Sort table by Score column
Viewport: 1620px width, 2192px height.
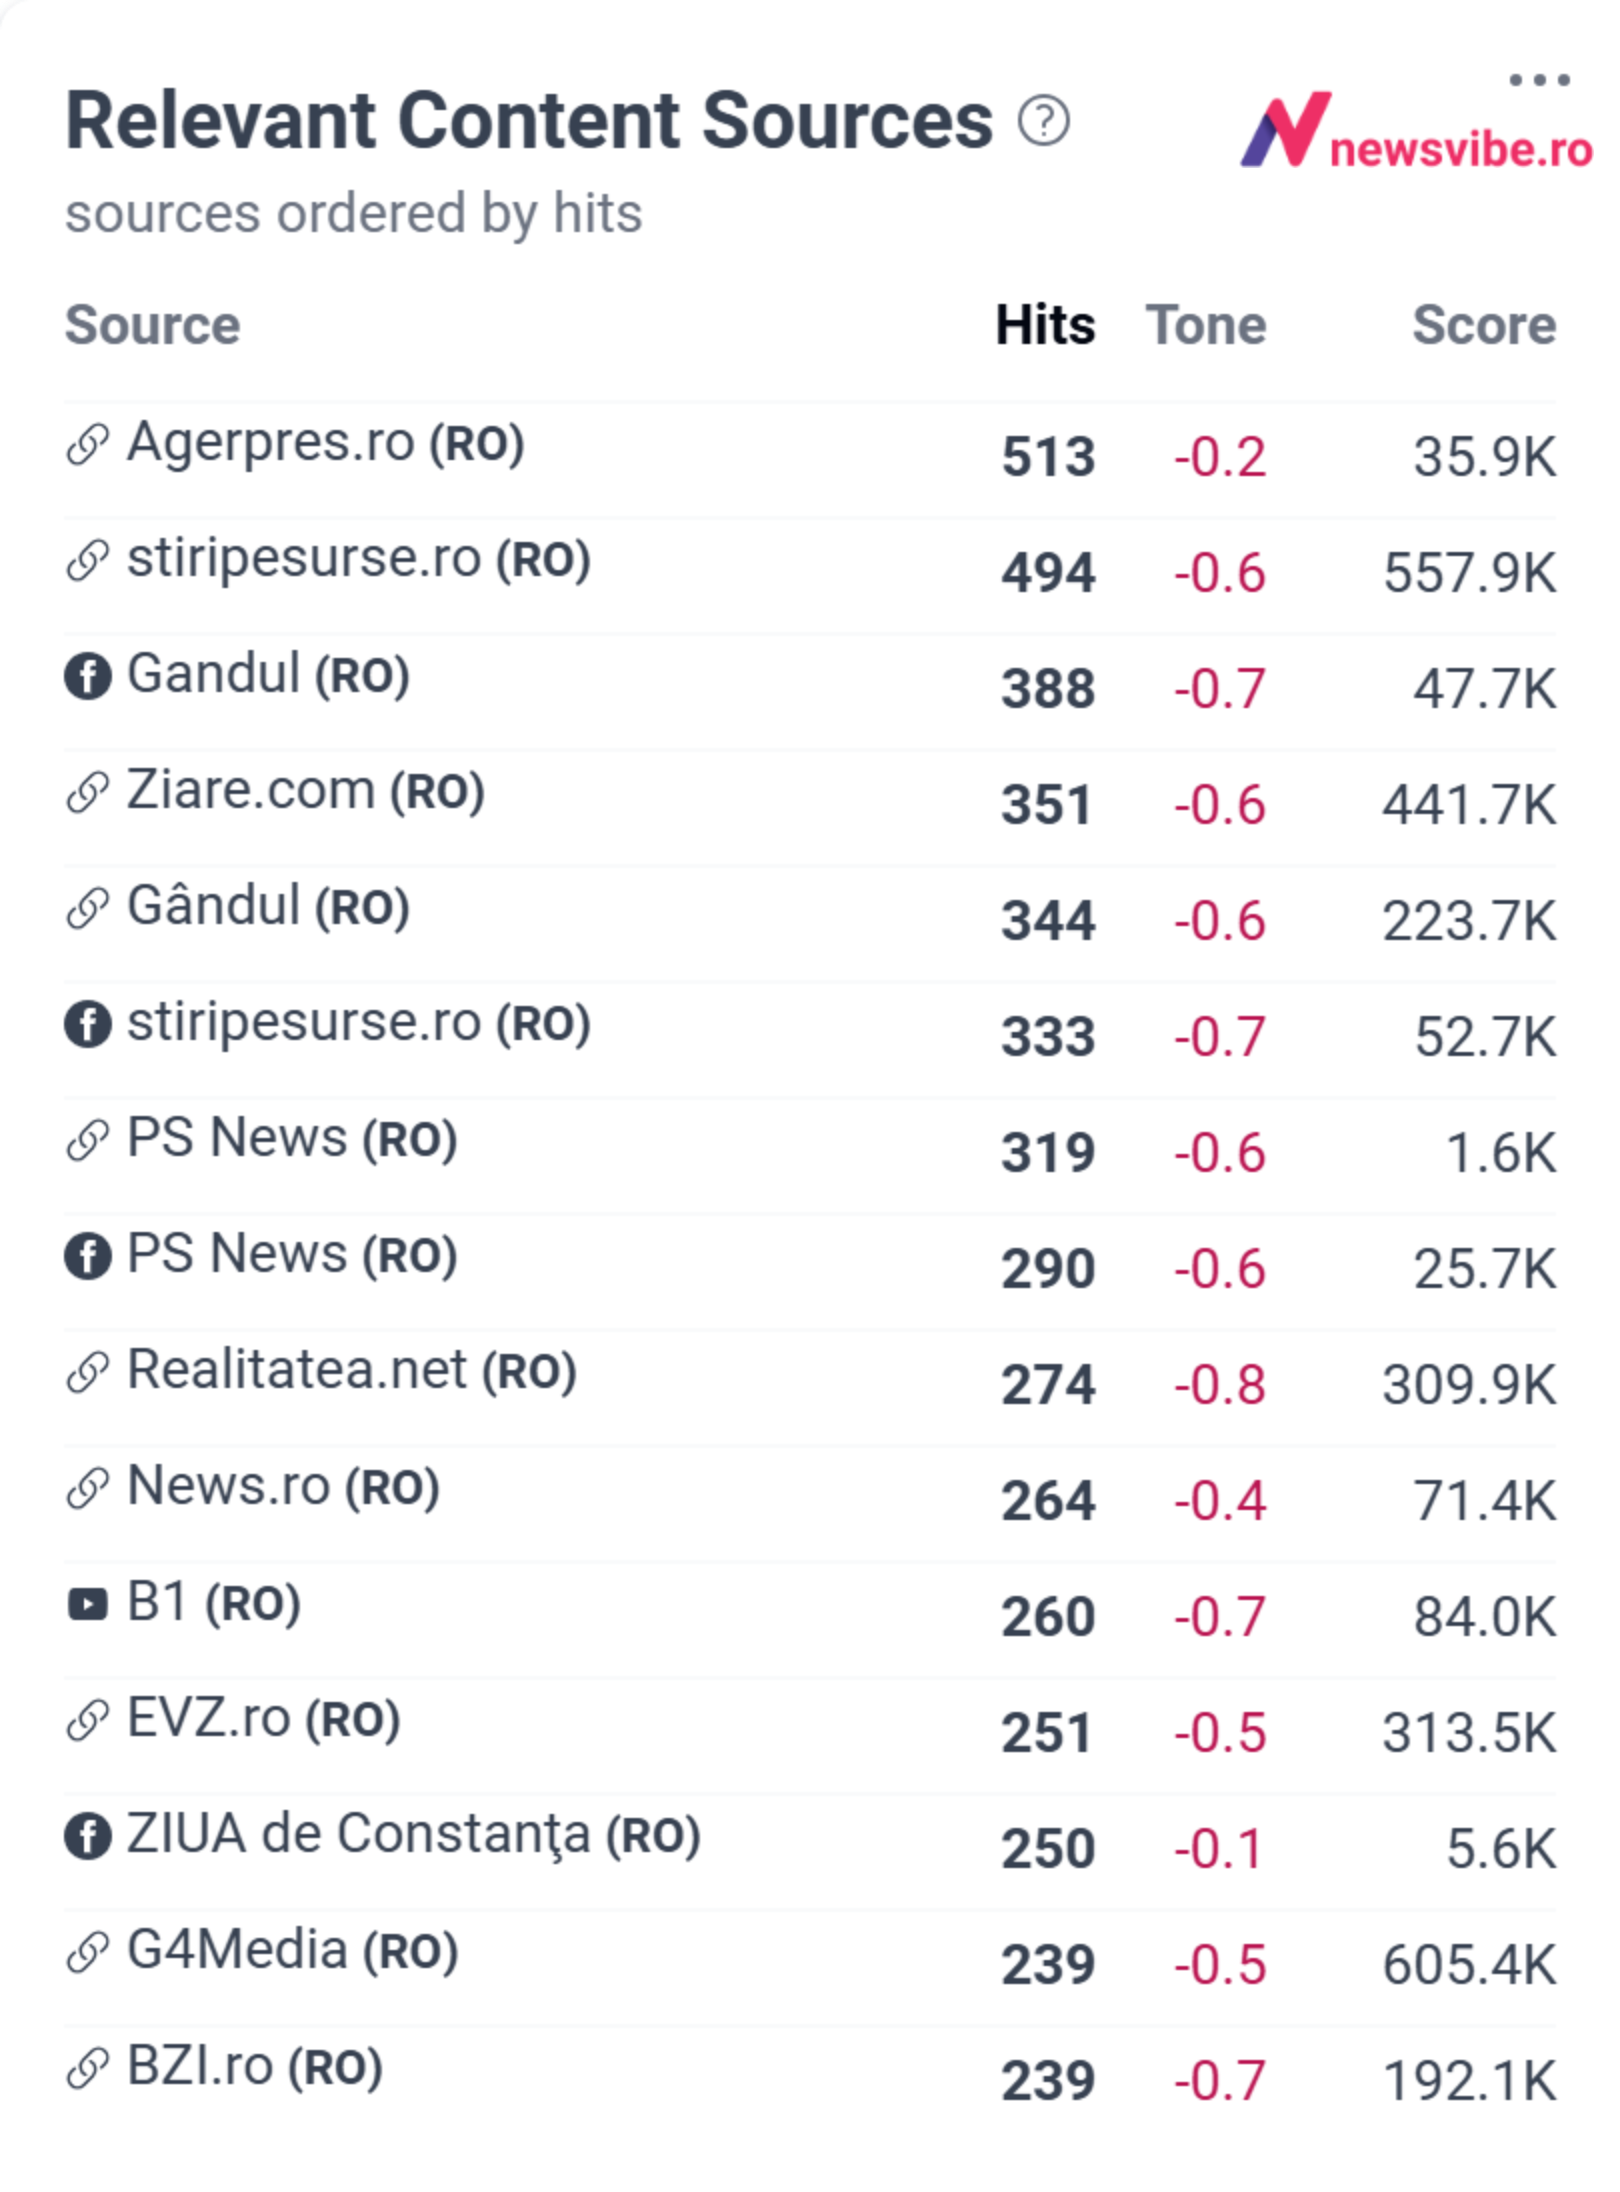pos(1484,325)
